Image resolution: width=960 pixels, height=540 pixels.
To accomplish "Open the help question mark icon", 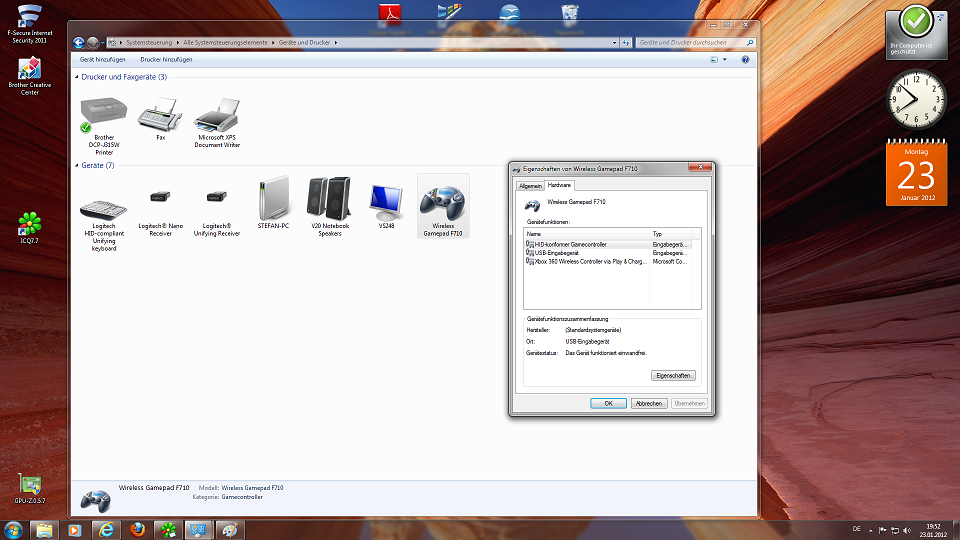I will click(x=745, y=59).
